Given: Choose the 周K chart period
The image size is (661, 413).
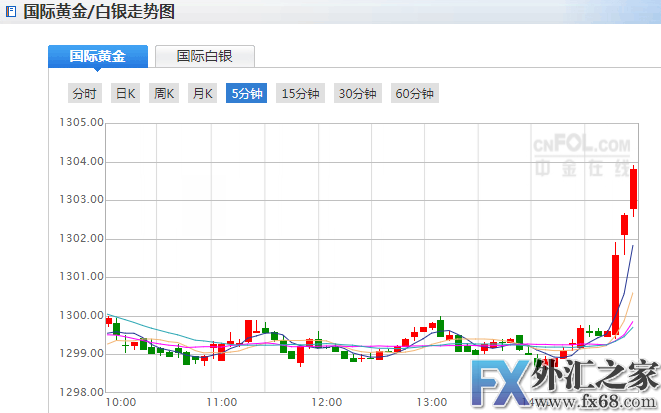Looking at the screenshot, I should tap(164, 93).
